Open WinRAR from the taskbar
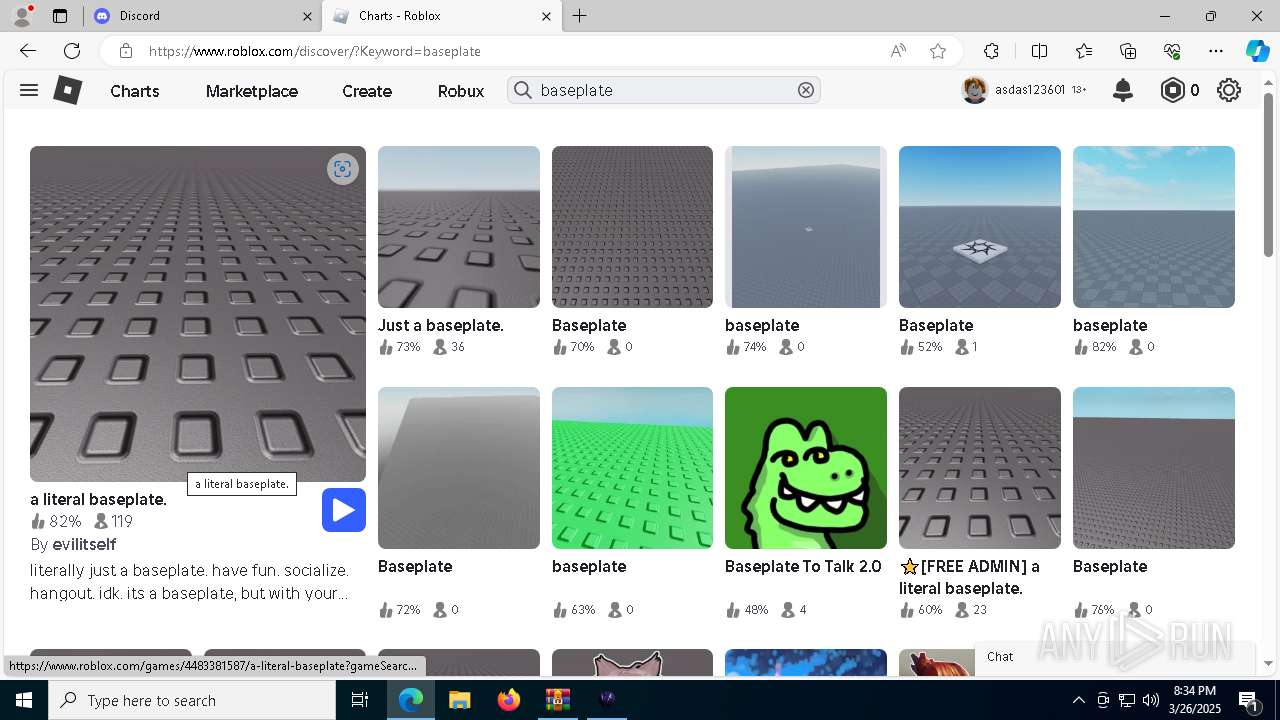 tap(557, 700)
